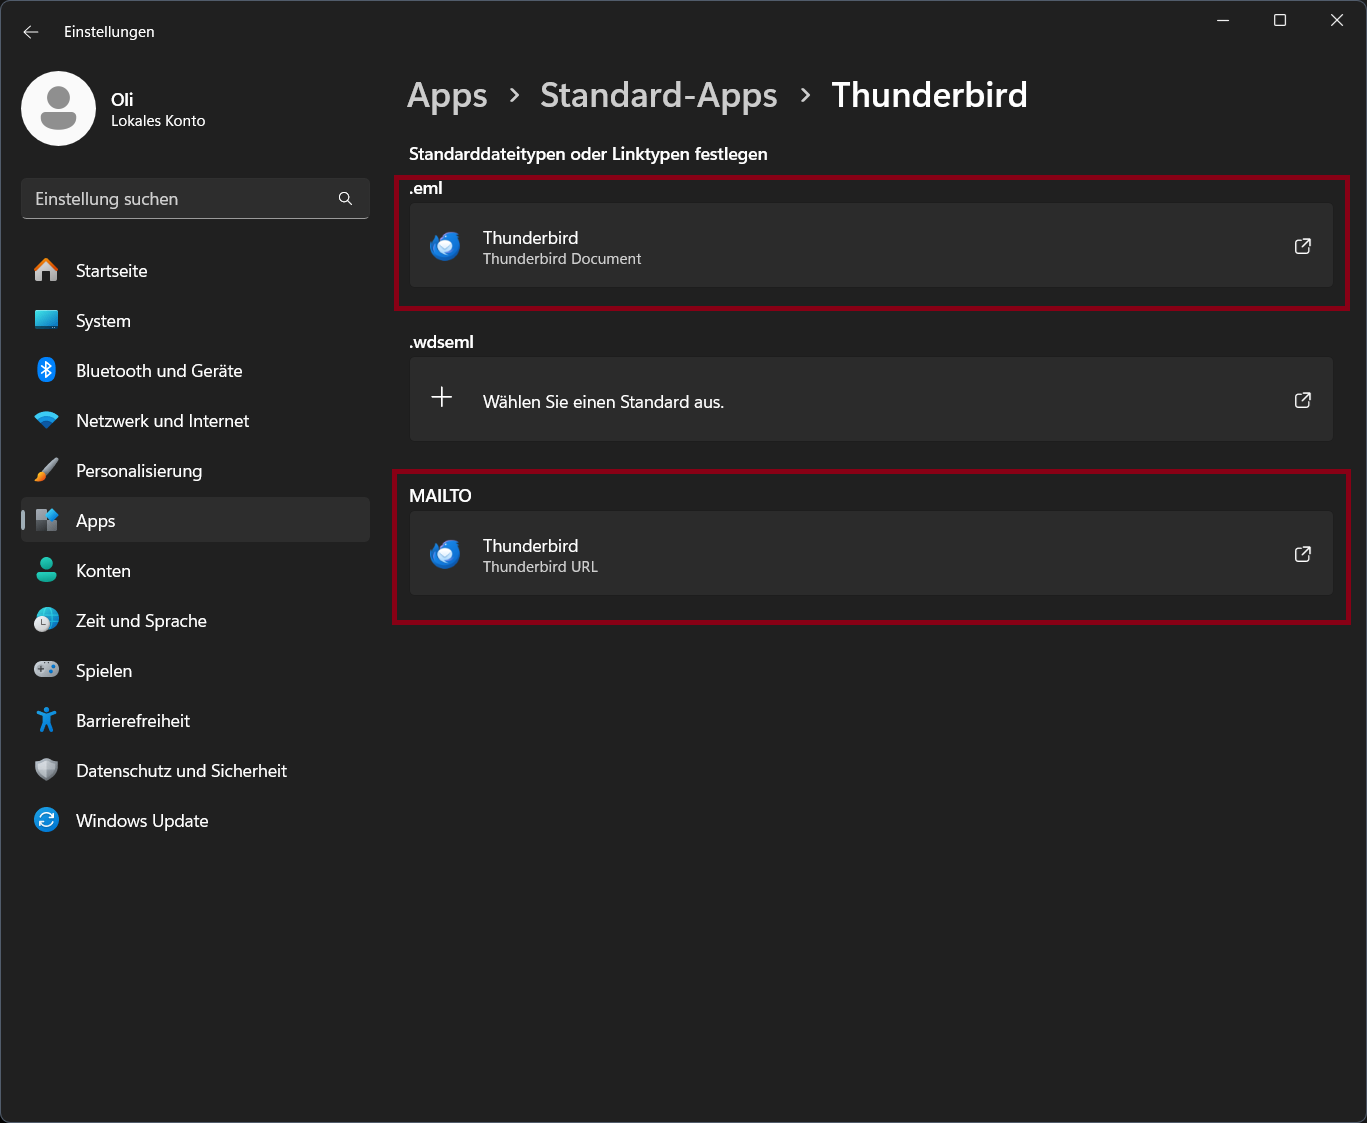
Task: Click Thunderbird icon in the .eml row
Action: coord(445,246)
